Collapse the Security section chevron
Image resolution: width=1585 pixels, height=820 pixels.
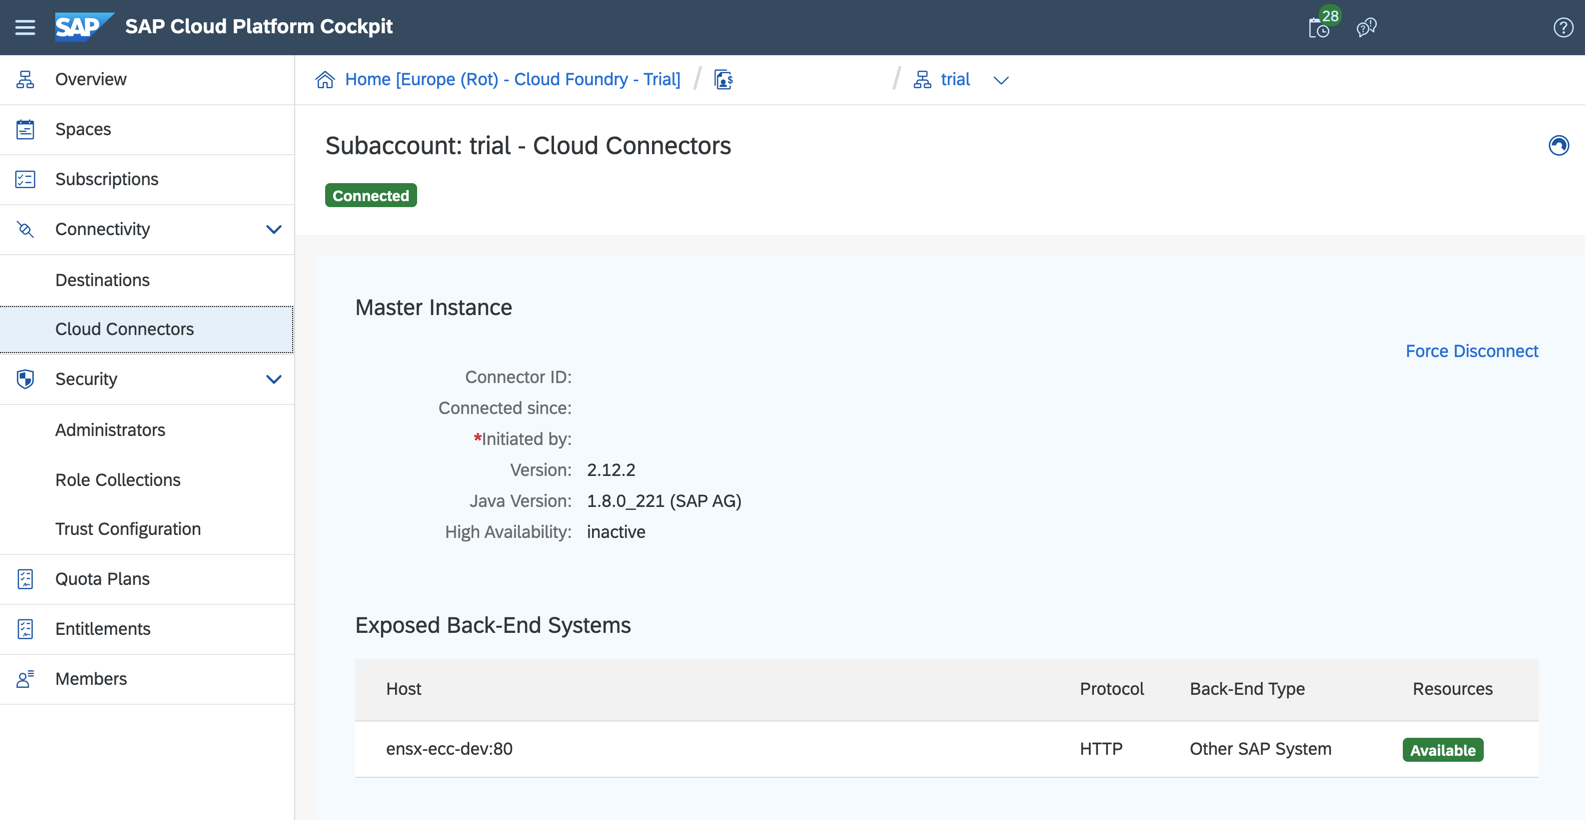pyautogui.click(x=273, y=379)
